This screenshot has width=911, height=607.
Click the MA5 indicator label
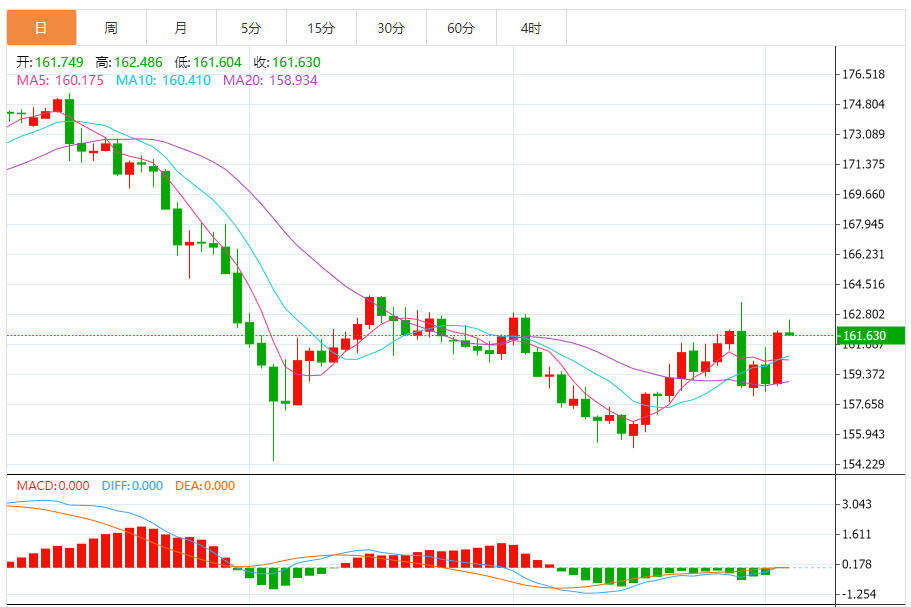[60, 80]
